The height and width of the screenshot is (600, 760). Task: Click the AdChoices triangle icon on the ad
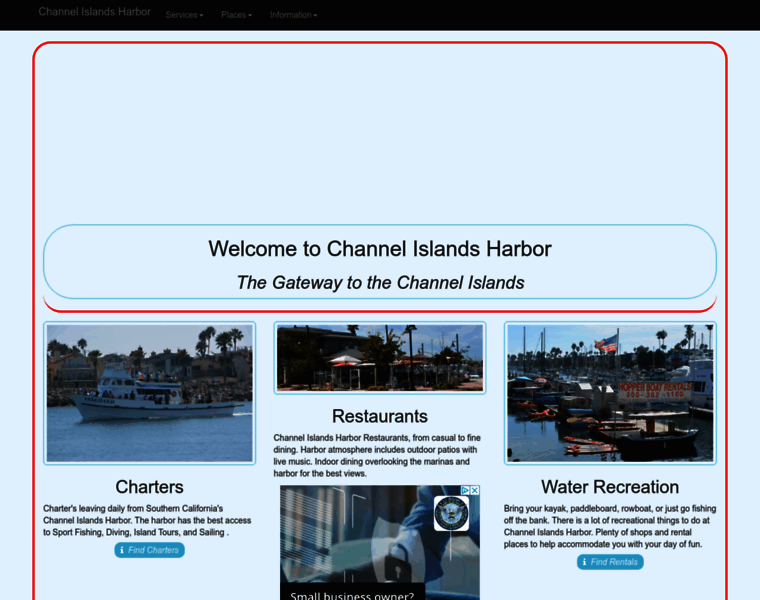(x=465, y=490)
